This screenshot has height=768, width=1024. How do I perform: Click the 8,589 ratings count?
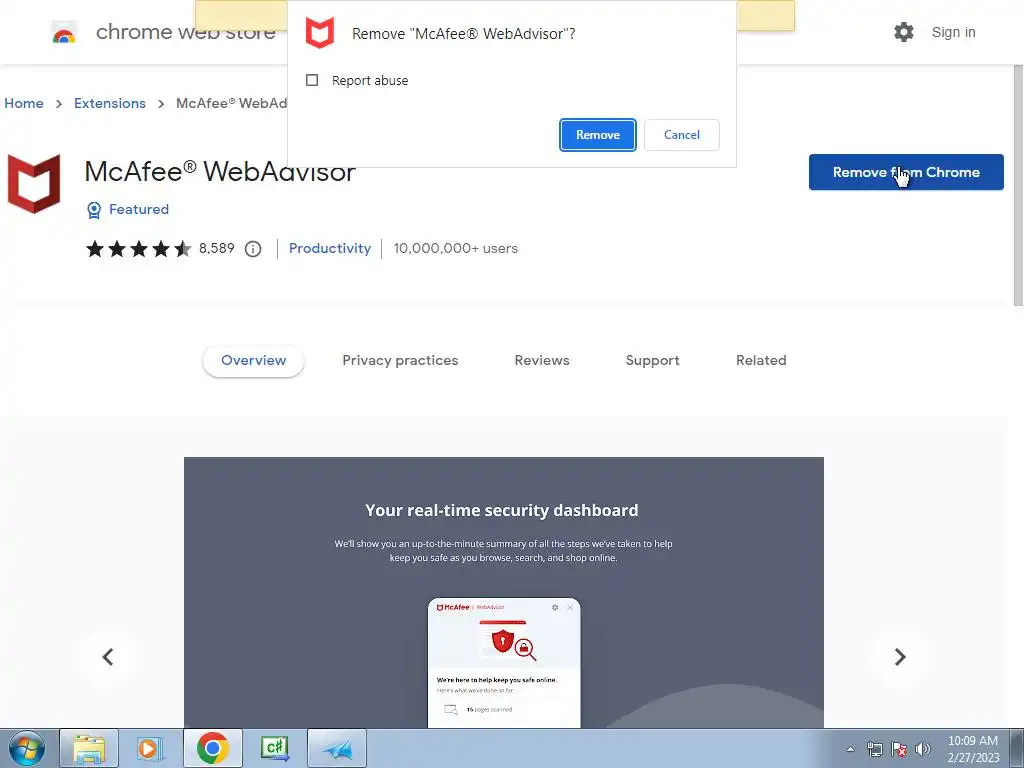coord(217,249)
